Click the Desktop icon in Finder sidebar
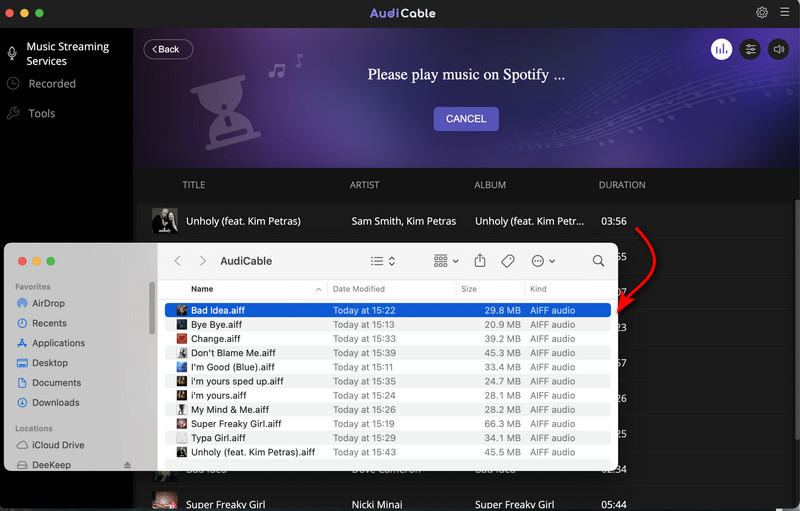Image resolution: width=800 pixels, height=511 pixels. click(x=22, y=363)
